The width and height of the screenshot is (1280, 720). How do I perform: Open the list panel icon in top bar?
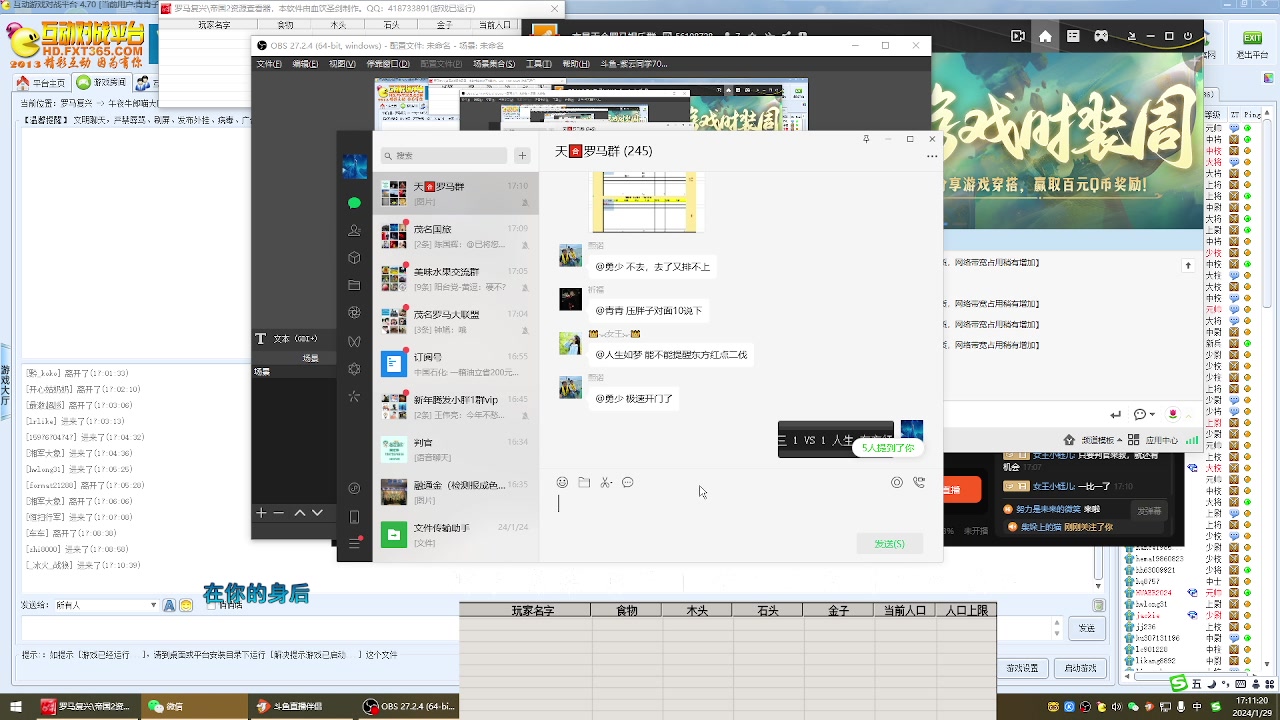[1073, 36]
